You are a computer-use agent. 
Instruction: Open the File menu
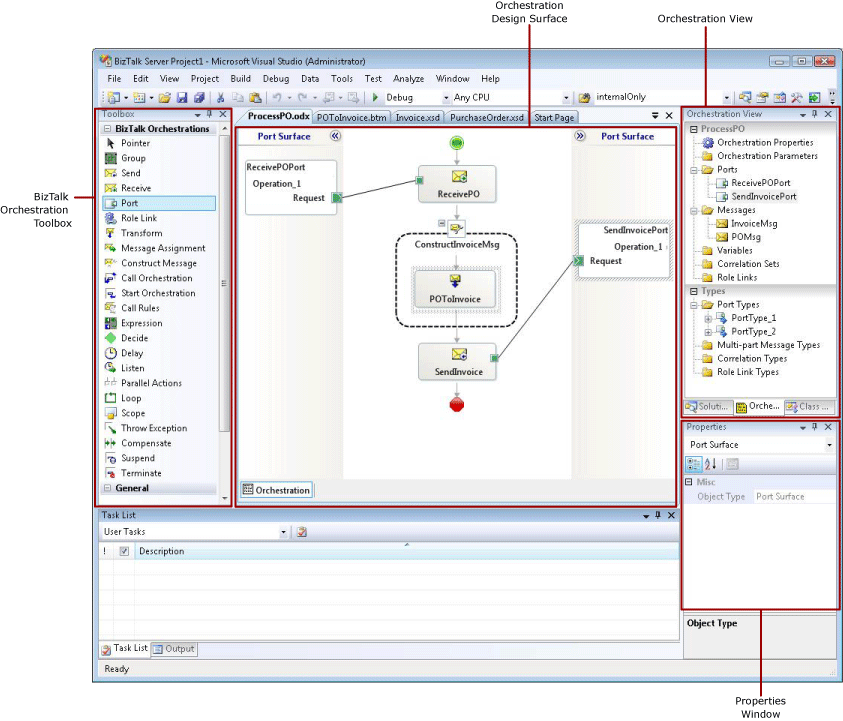(x=115, y=78)
